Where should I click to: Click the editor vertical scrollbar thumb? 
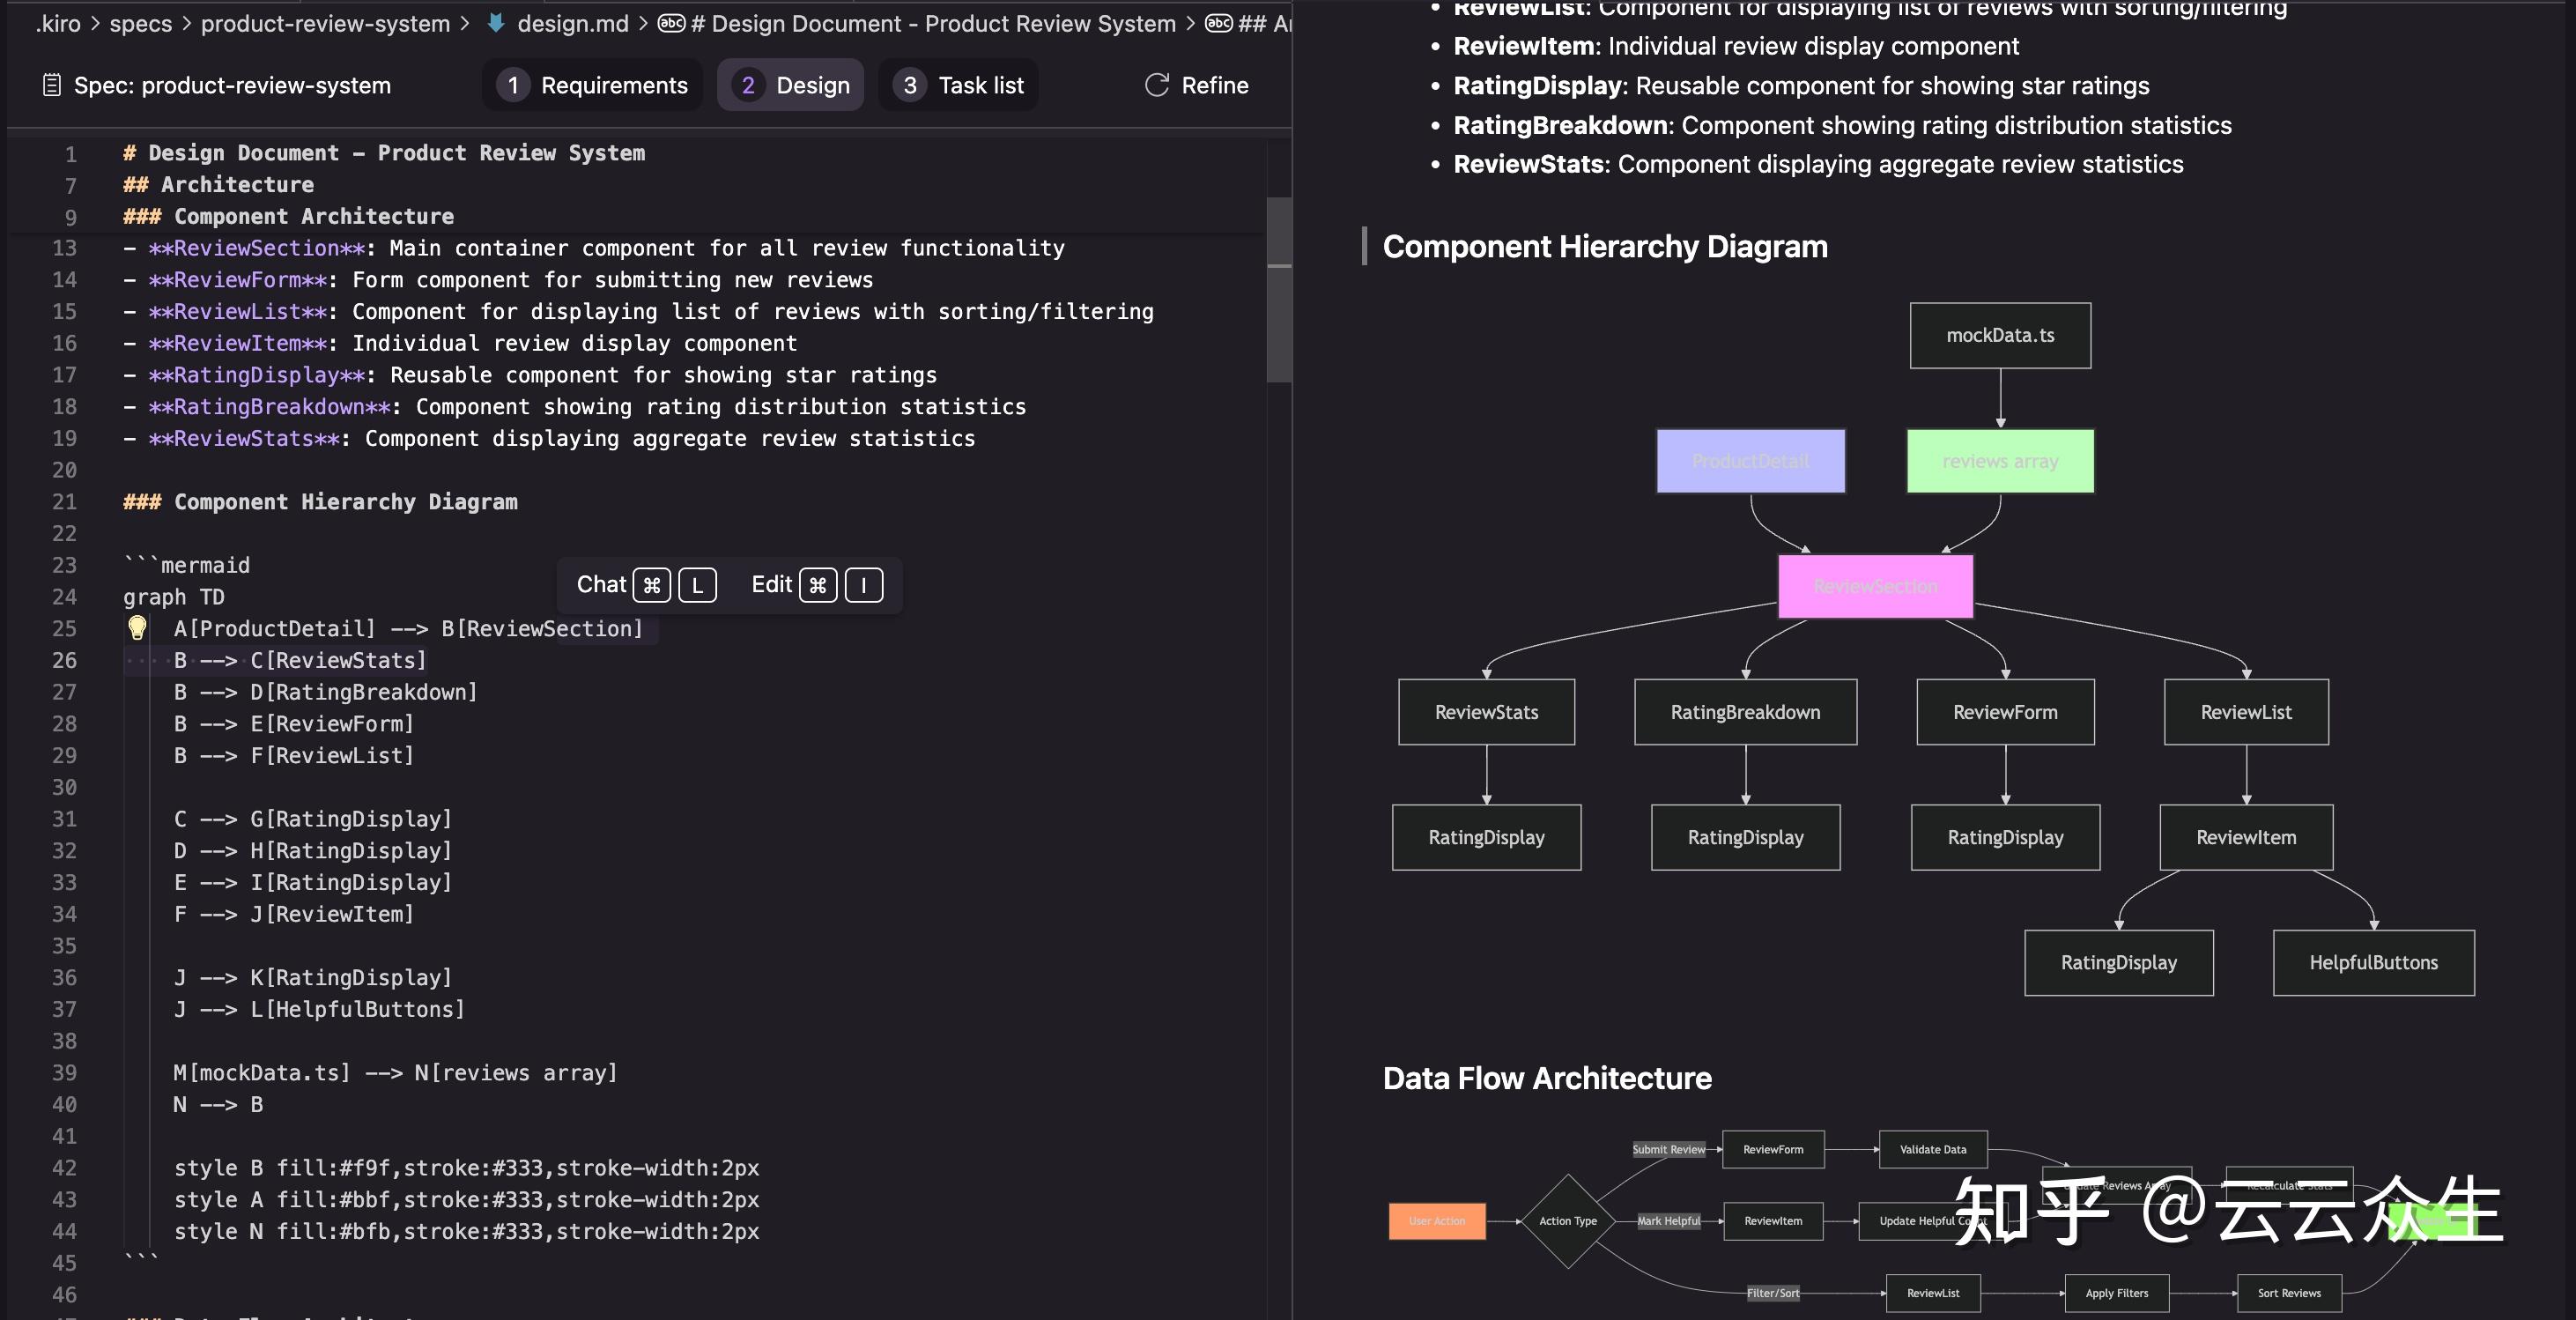[x=1279, y=290]
